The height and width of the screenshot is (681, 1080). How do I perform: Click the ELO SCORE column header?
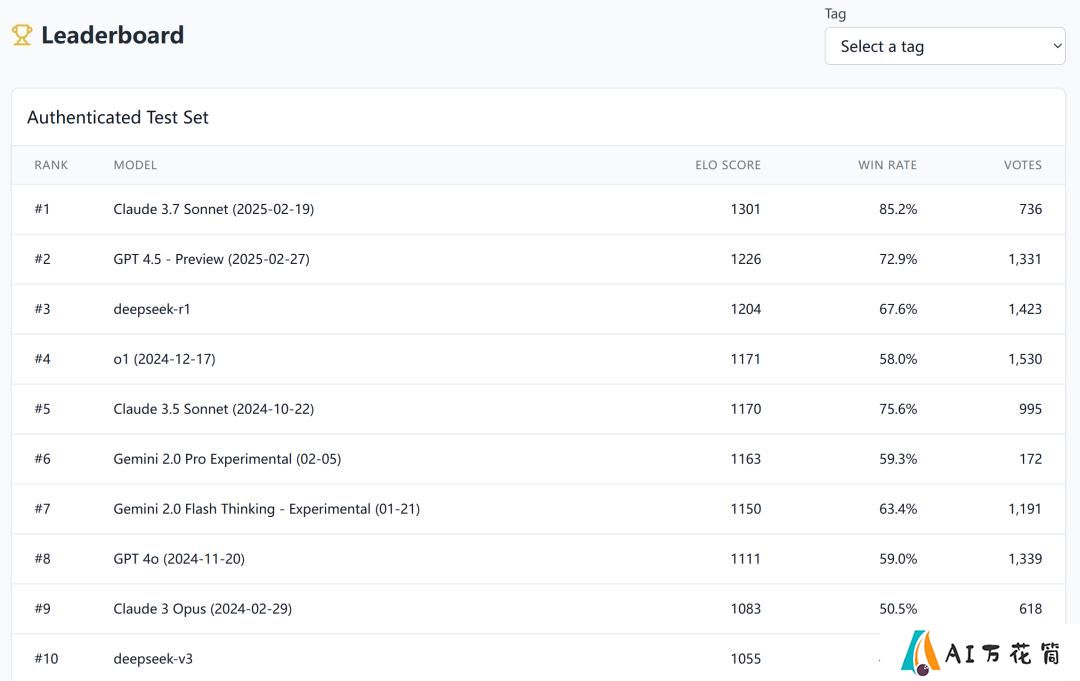click(x=728, y=165)
